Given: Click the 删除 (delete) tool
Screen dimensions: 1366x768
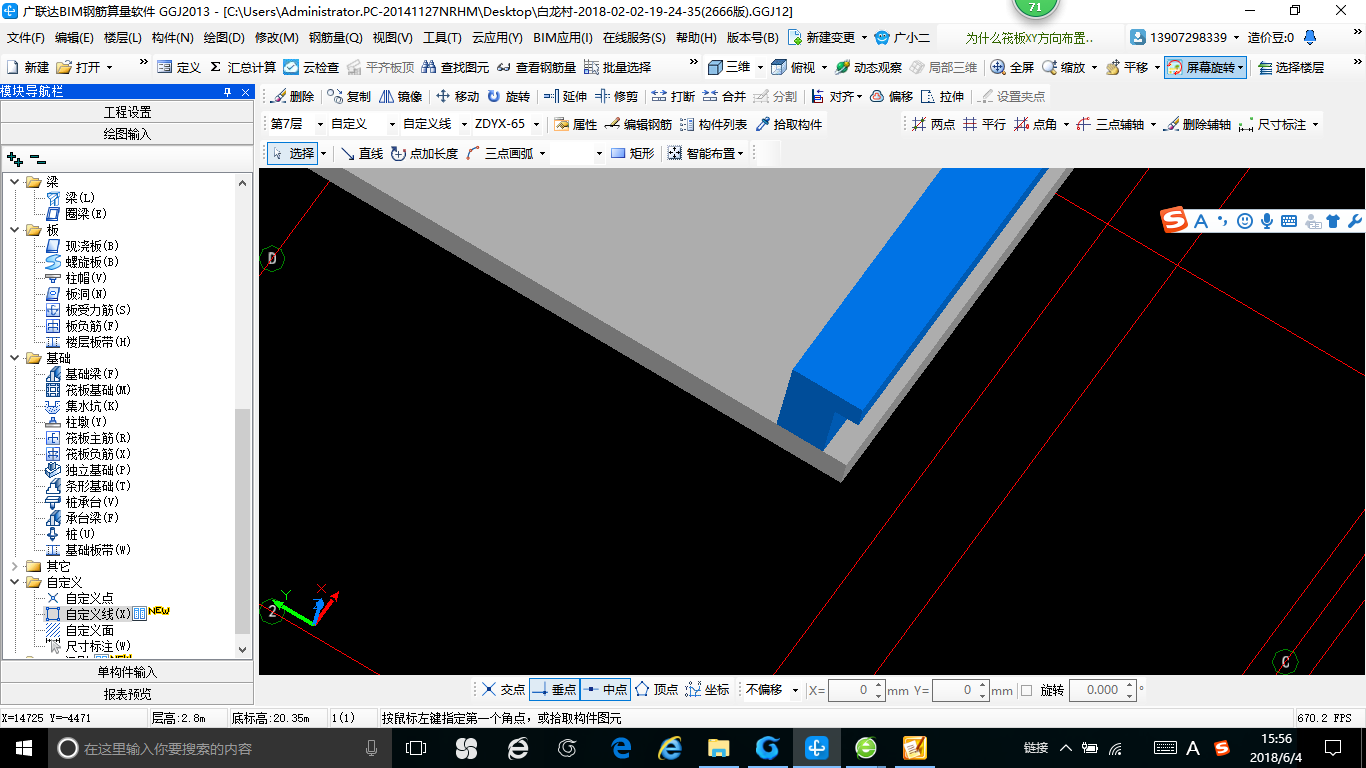Looking at the screenshot, I should pyautogui.click(x=292, y=97).
